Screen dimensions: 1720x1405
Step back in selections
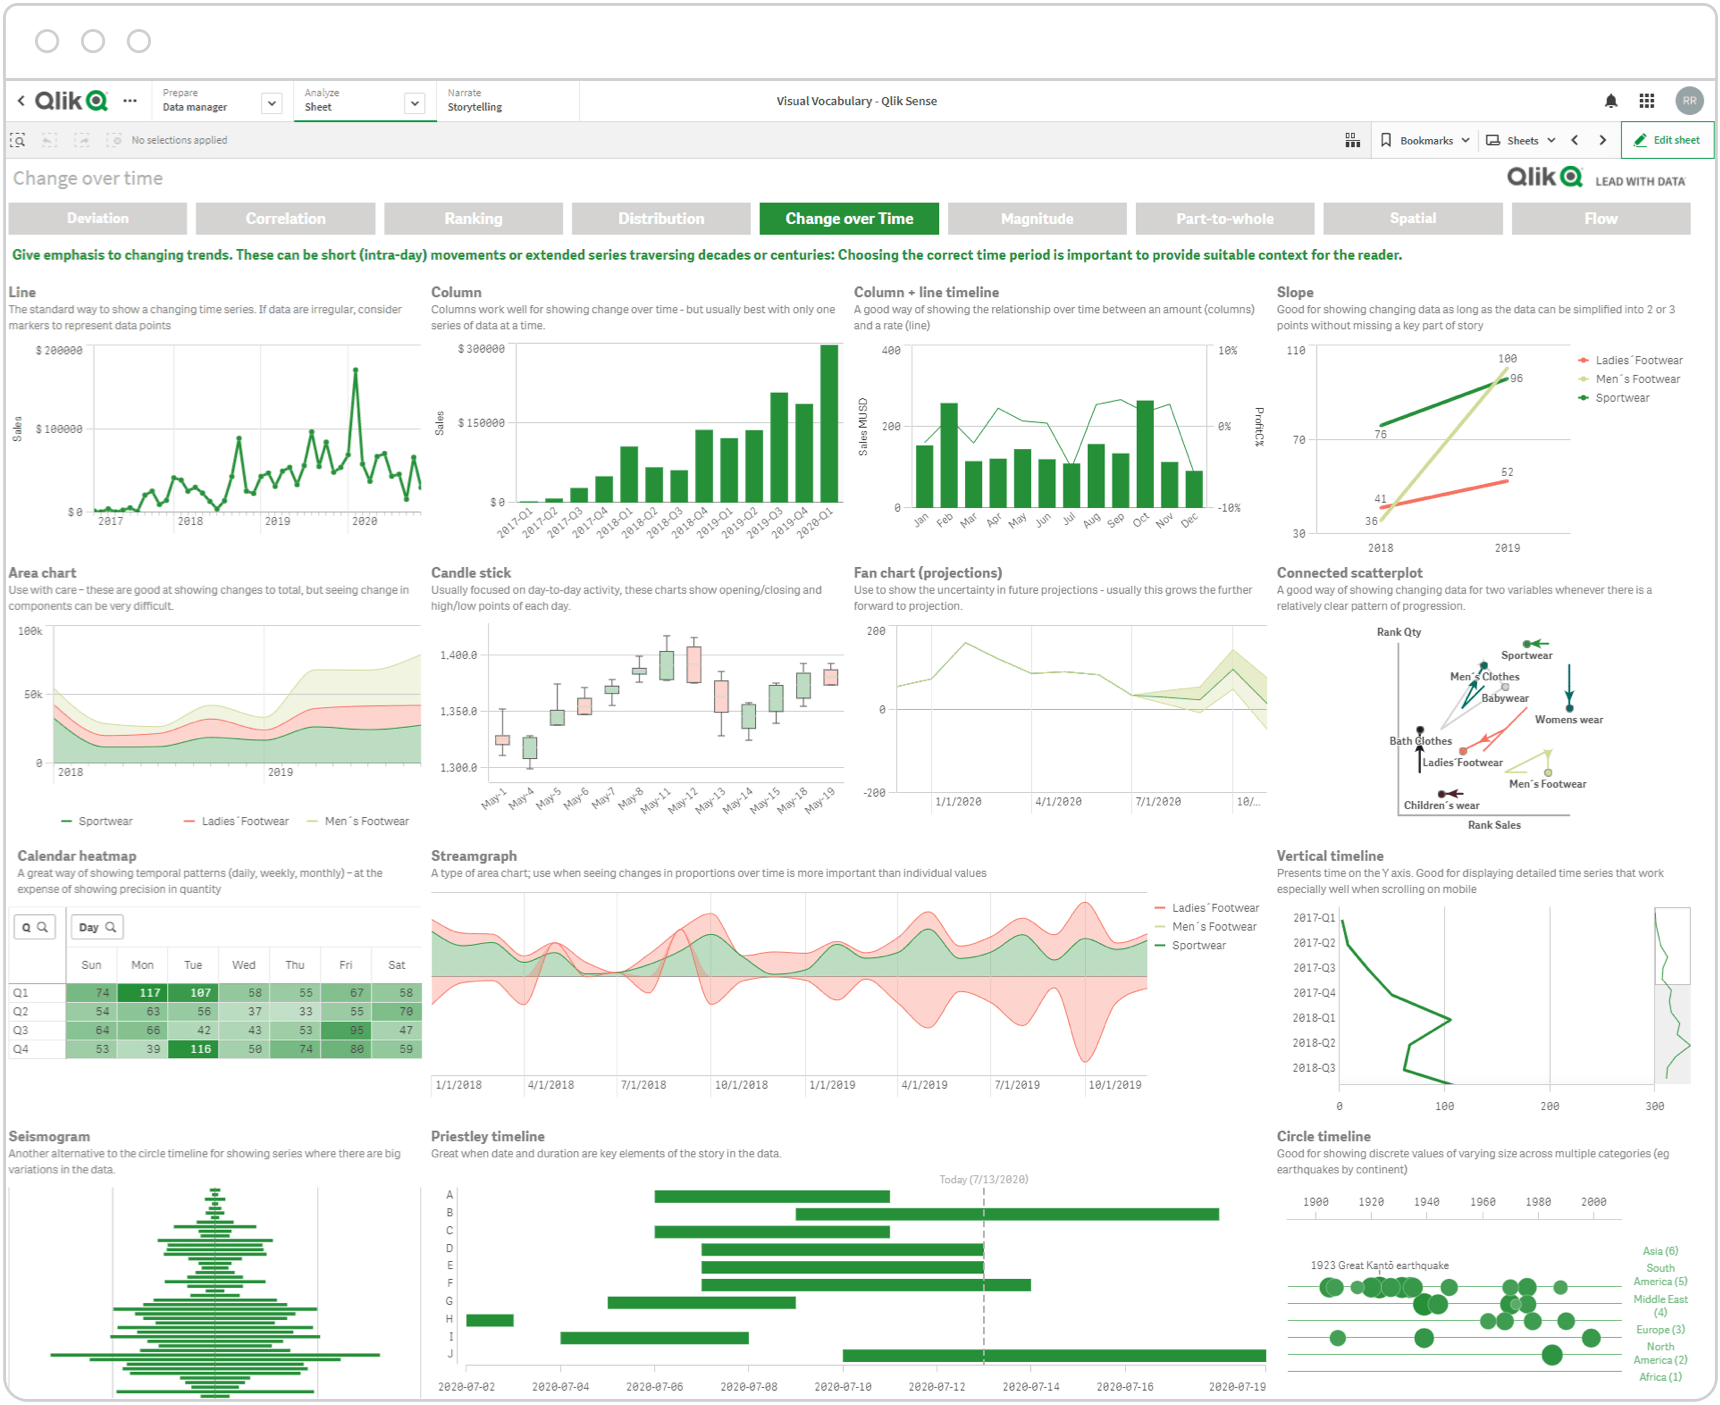[50, 140]
